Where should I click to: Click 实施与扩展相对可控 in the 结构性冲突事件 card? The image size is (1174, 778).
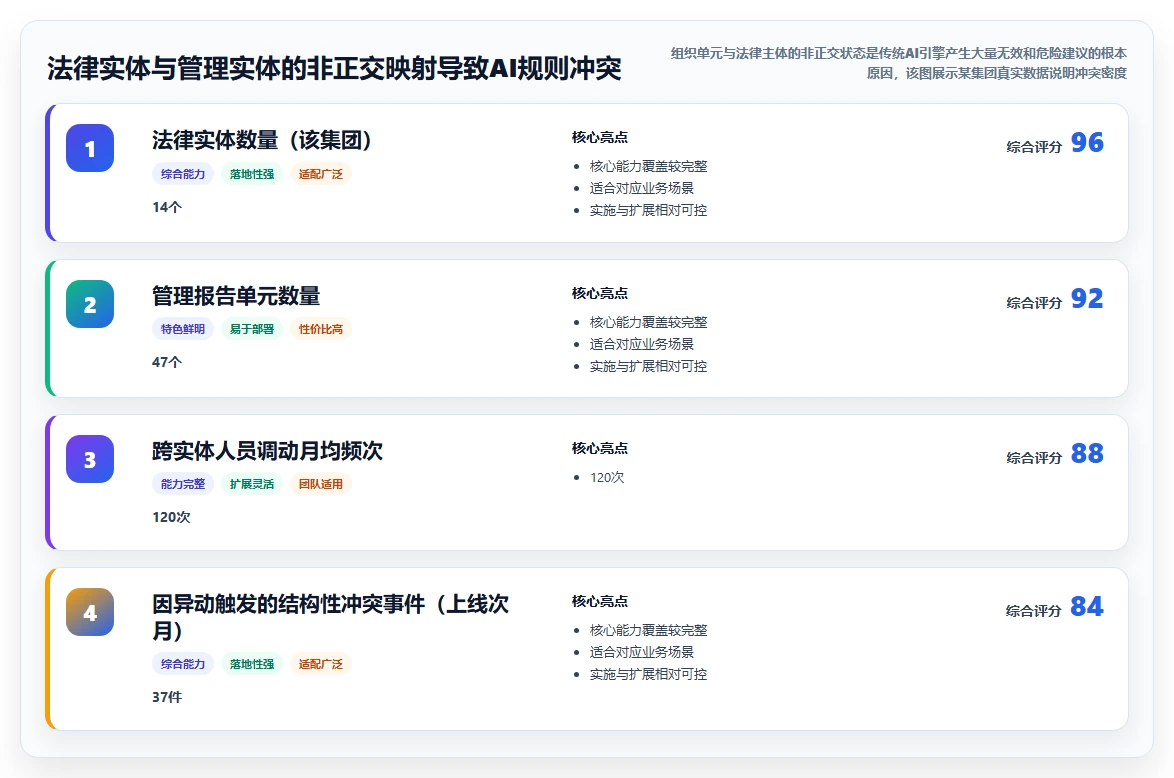648,675
